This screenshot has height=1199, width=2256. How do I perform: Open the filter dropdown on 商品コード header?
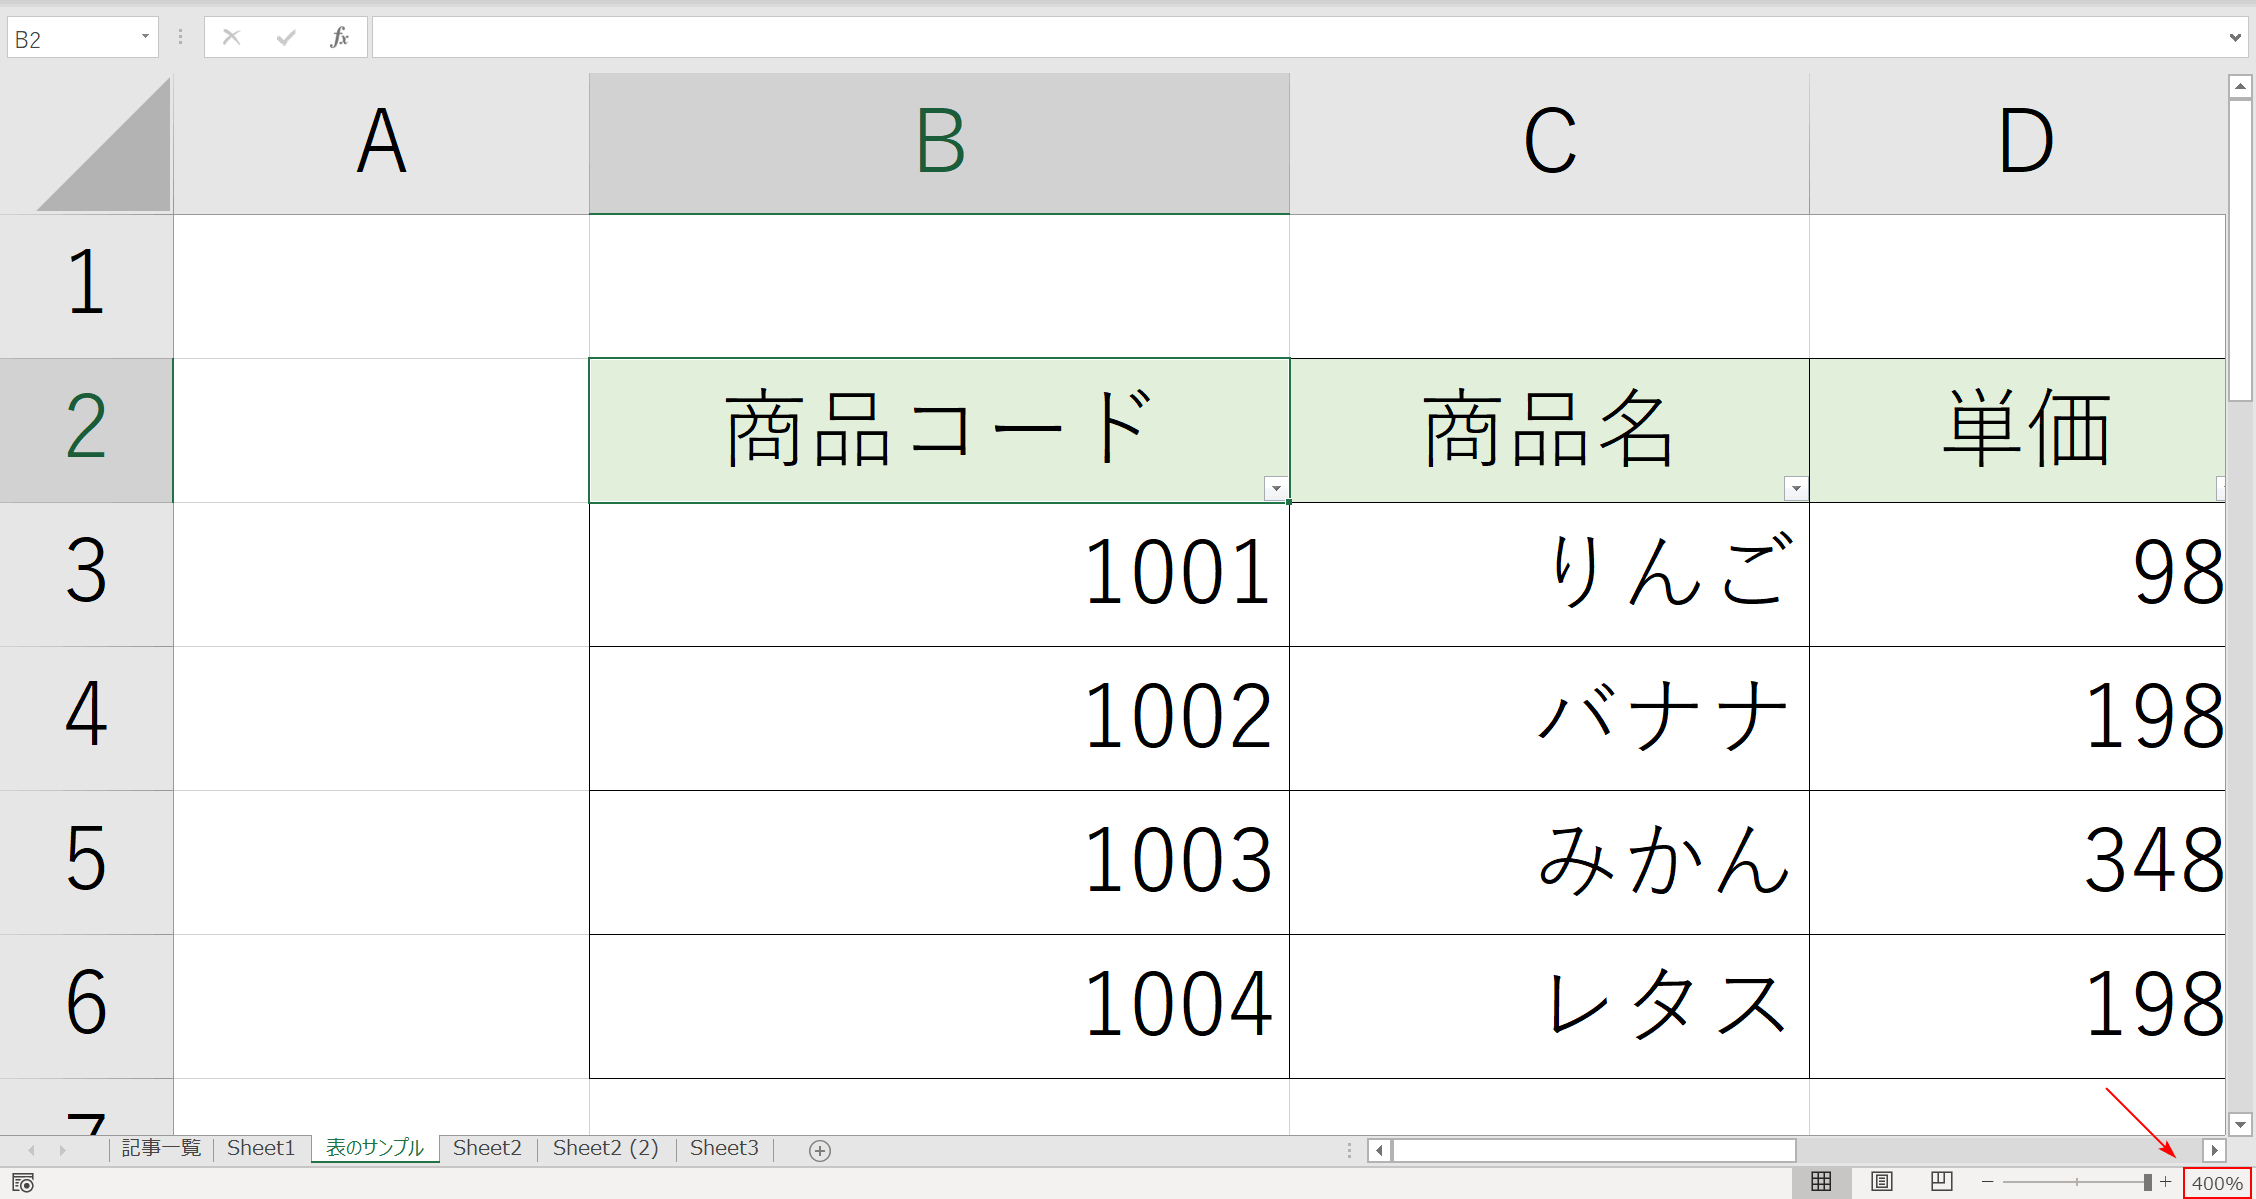(1275, 488)
